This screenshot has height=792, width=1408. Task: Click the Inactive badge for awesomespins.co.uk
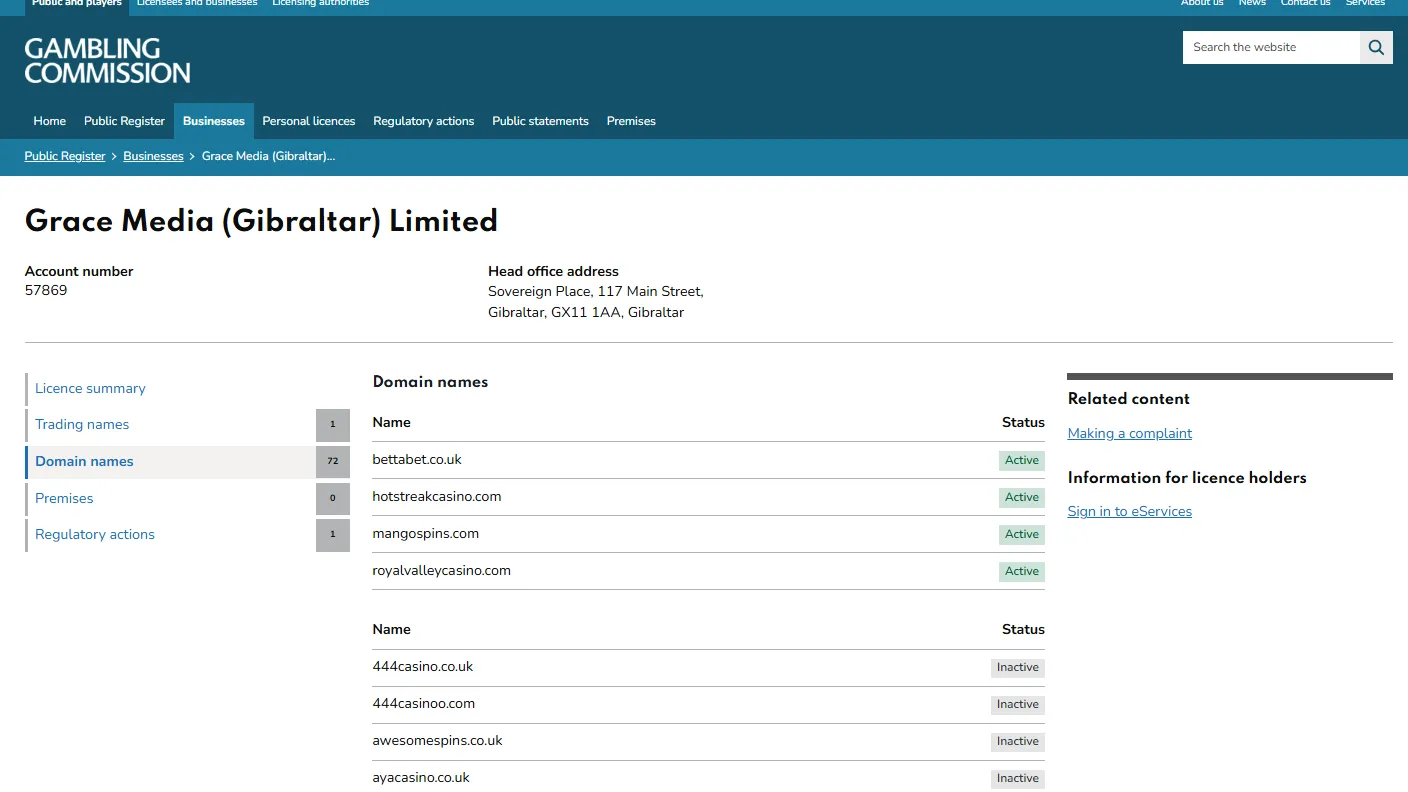pos(1018,741)
